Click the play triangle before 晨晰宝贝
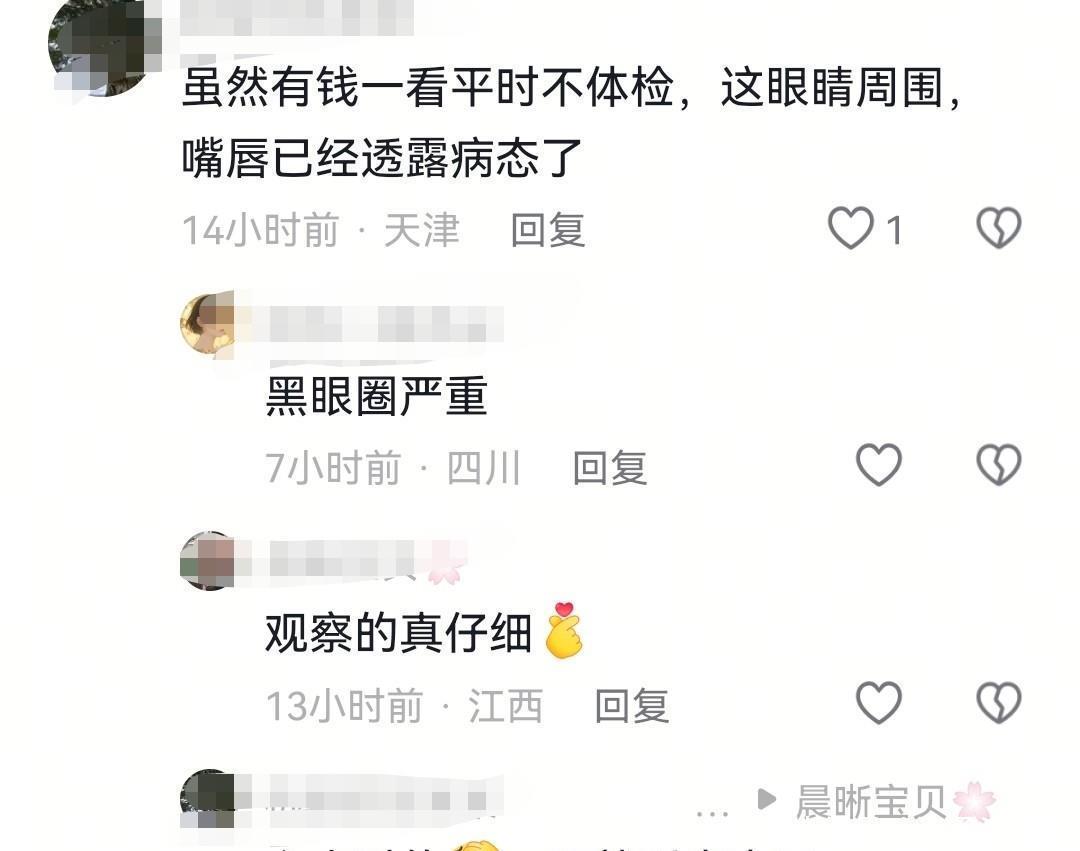 (x=766, y=799)
